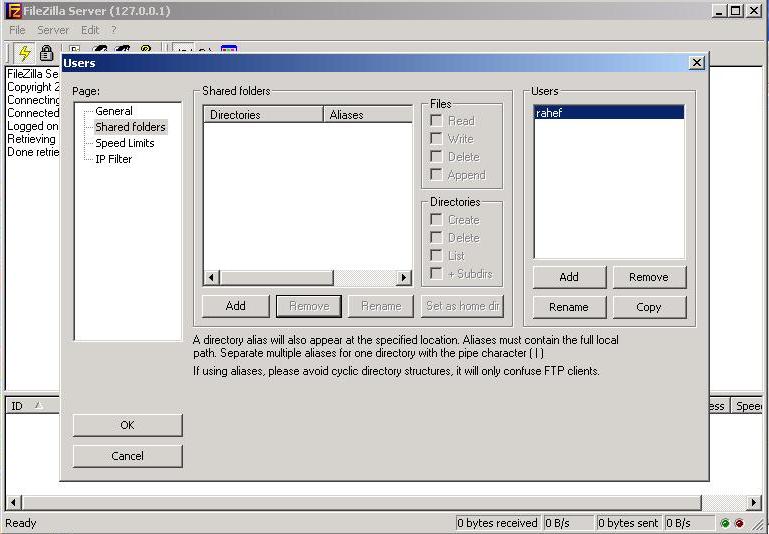
Task: Close the Users dialog with its X
Action: coord(696,63)
